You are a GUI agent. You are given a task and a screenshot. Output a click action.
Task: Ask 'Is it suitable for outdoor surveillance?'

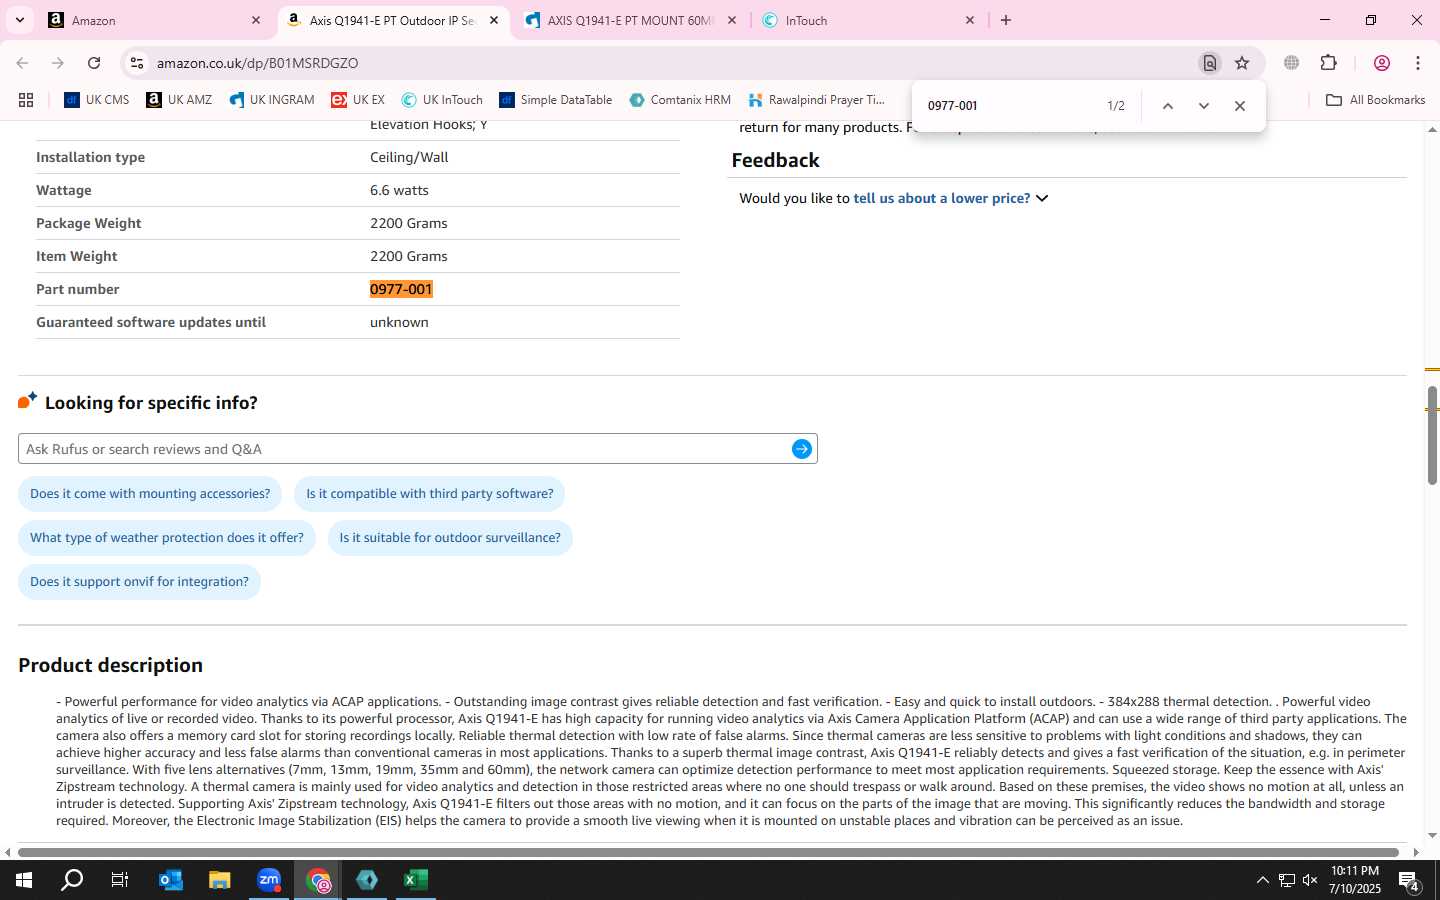450,538
